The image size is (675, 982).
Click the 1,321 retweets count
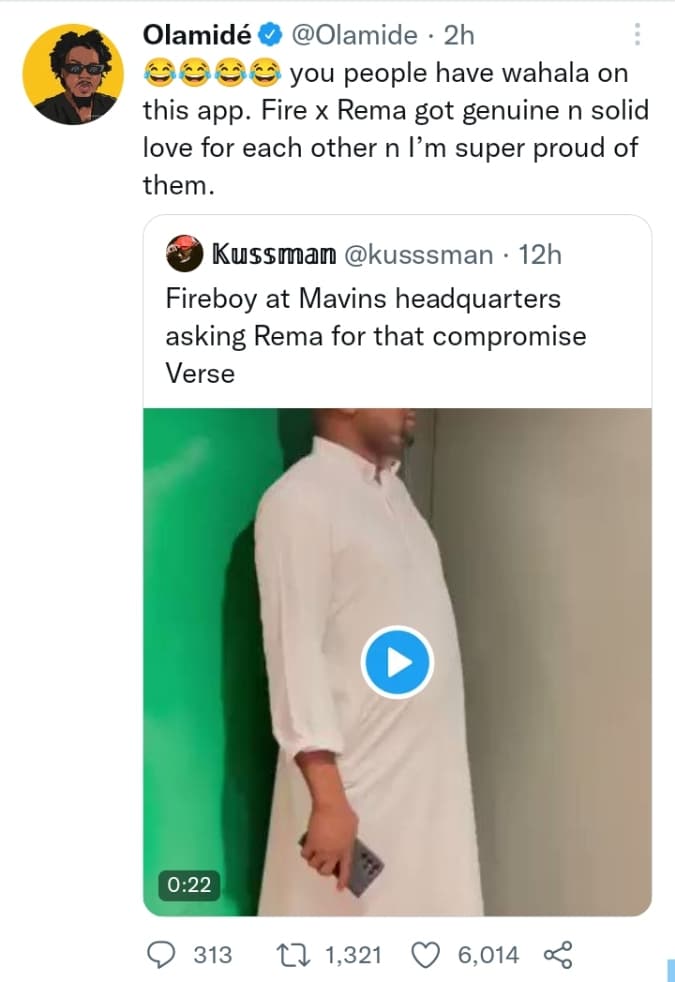click(353, 955)
